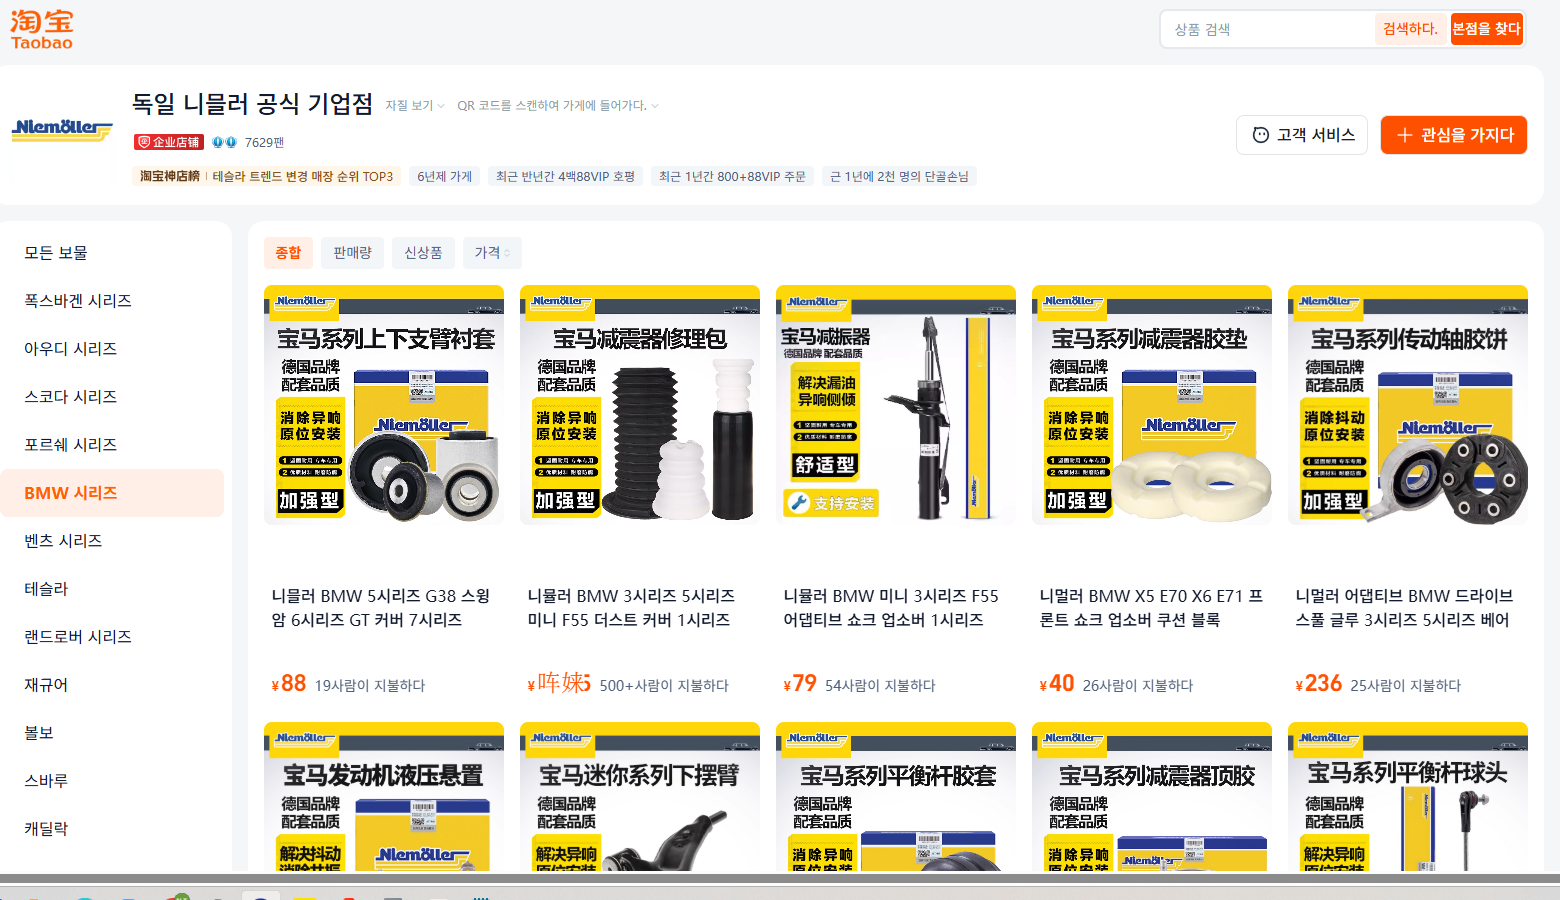Focus the 상품 검색 search field
1560x900 pixels.
point(1269,29)
